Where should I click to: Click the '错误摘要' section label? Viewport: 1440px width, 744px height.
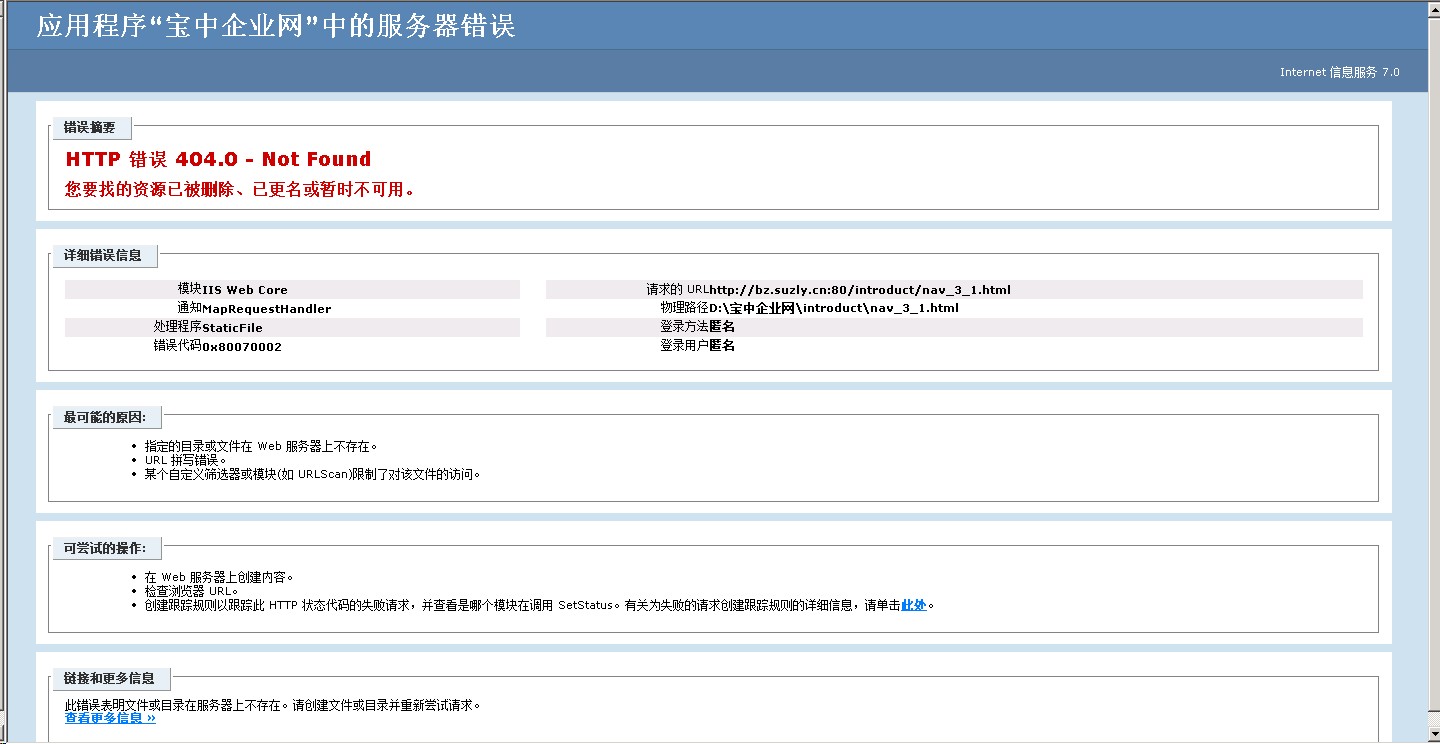90,128
